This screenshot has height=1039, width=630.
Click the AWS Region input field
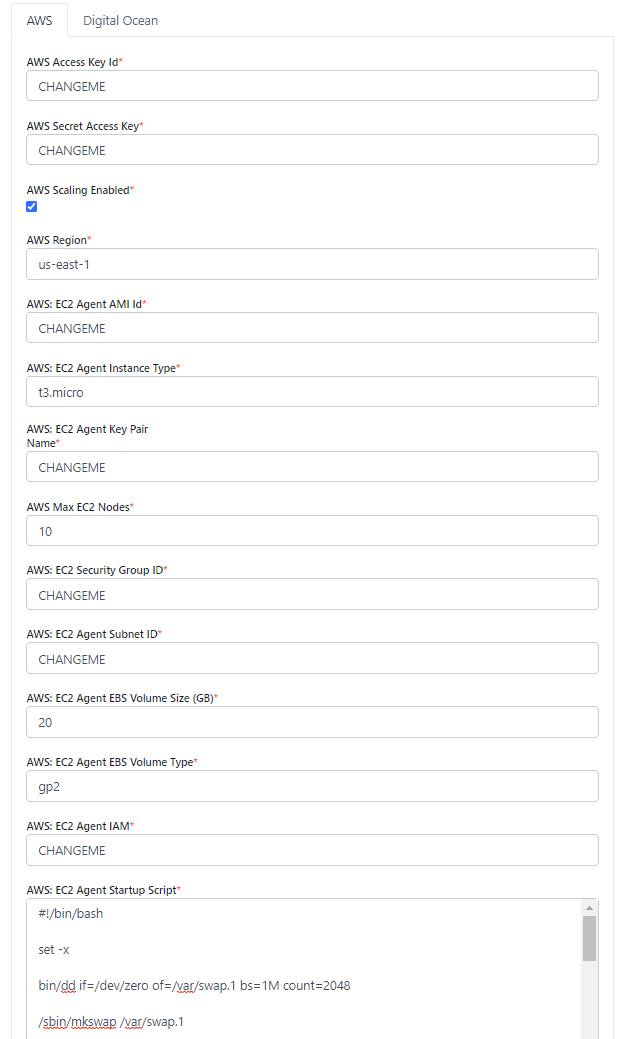[312, 264]
